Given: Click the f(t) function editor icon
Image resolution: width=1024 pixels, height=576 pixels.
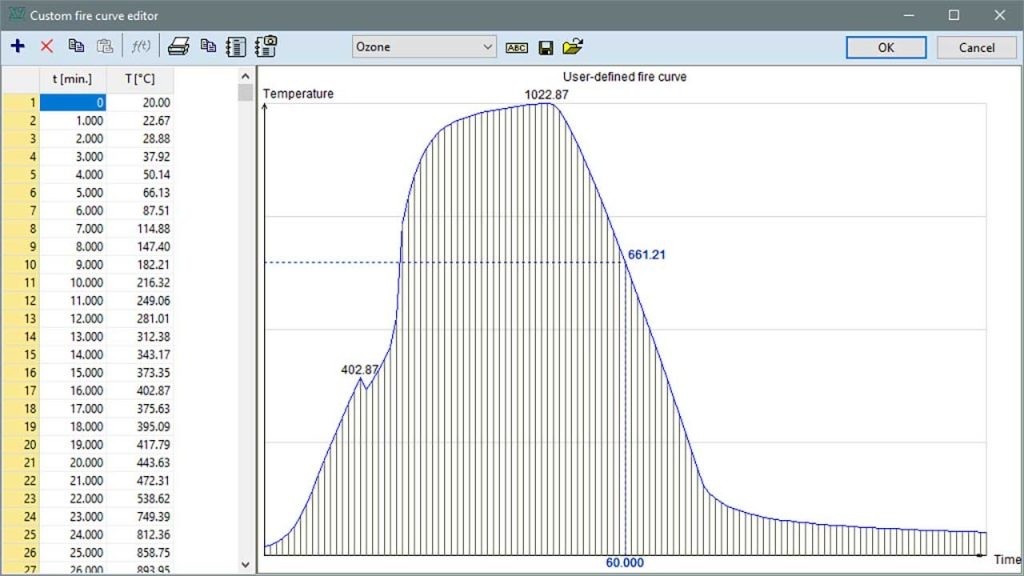Looking at the screenshot, I should pos(140,46).
